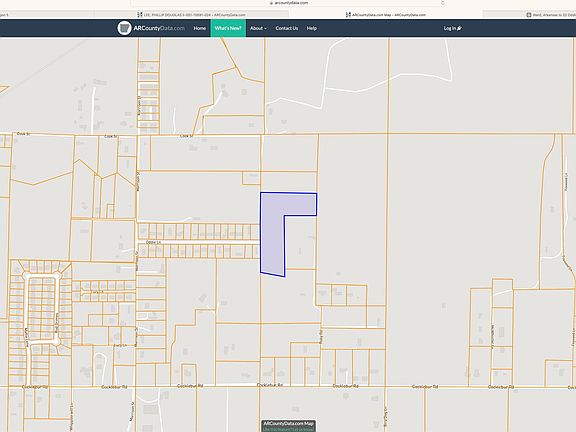Reload page using browser refresh icon
The height and width of the screenshot is (432, 576).
[443, 3]
